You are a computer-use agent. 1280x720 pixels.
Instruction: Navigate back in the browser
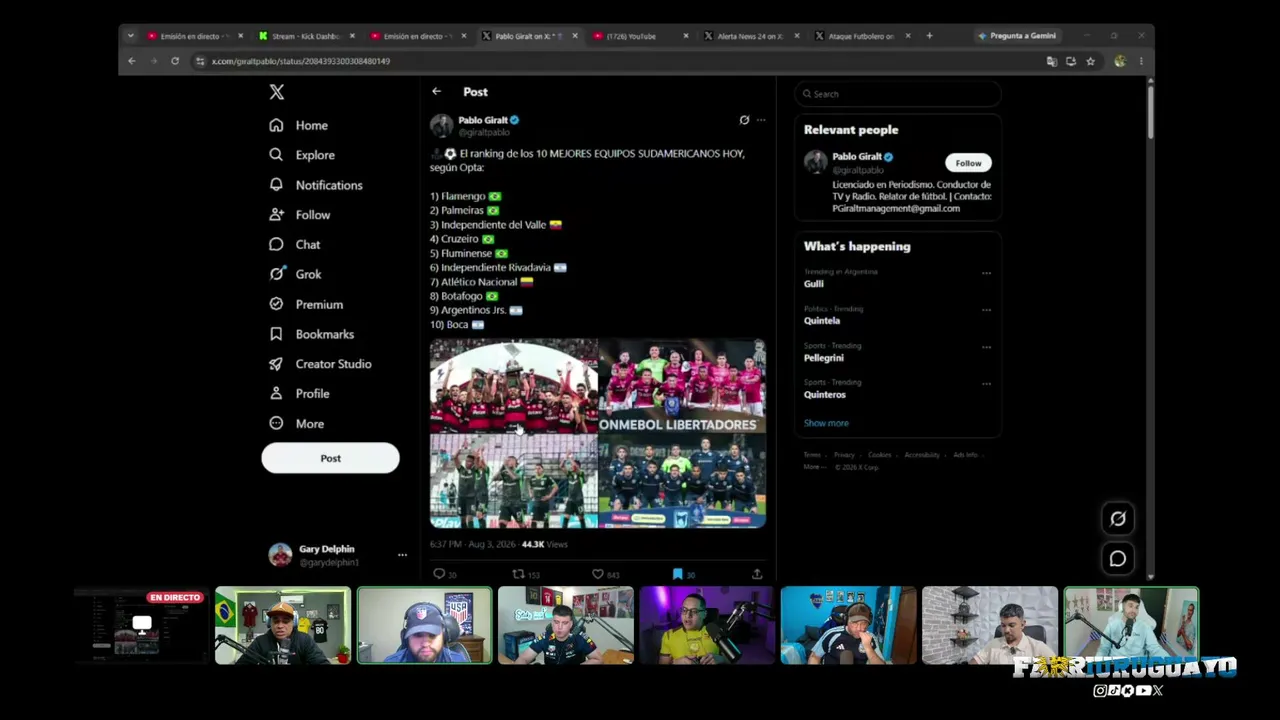(x=131, y=61)
